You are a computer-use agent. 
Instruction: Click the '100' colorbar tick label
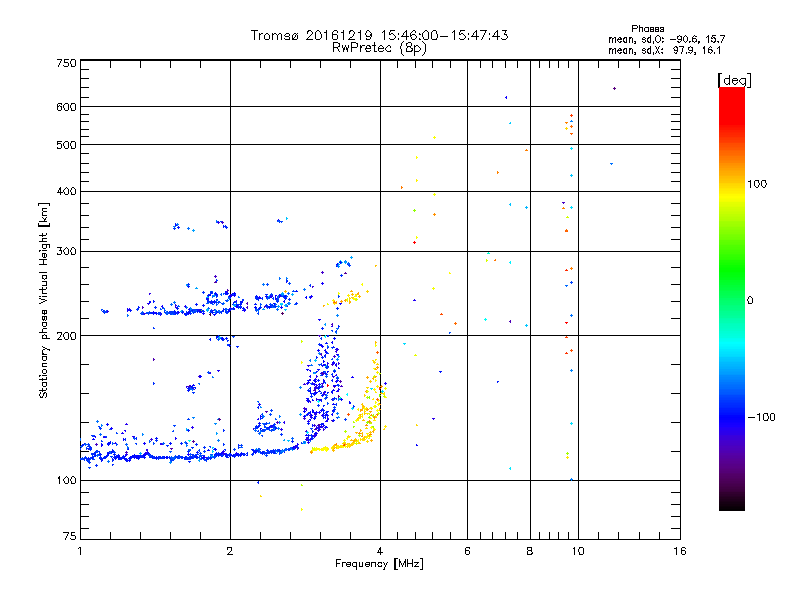(757, 184)
